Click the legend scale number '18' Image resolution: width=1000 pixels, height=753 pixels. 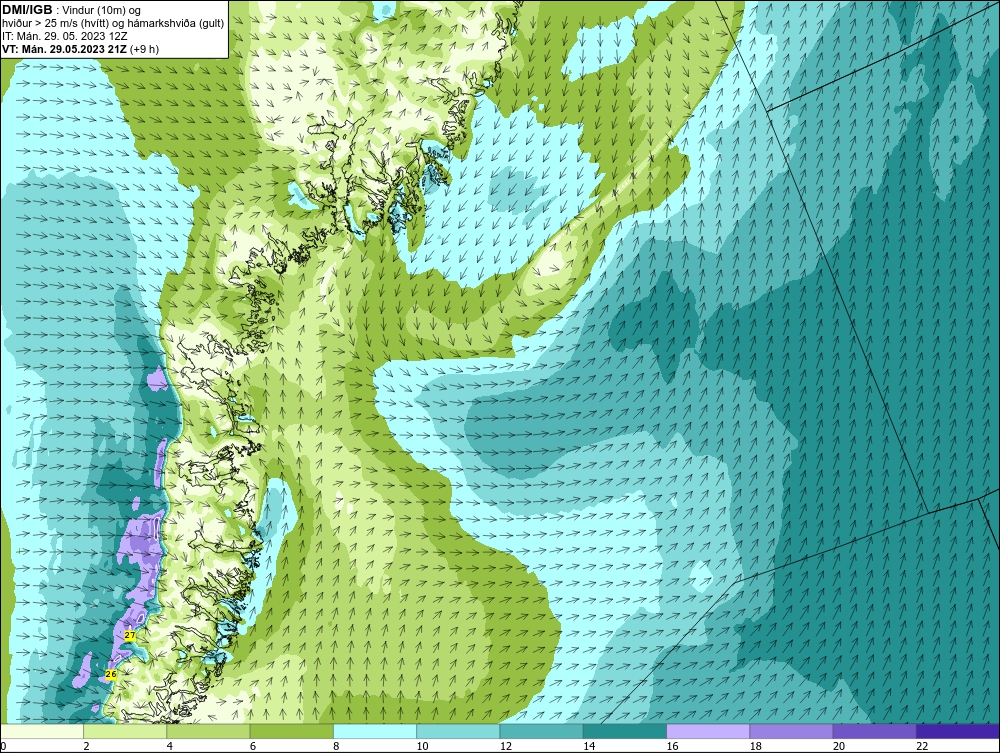click(x=756, y=746)
